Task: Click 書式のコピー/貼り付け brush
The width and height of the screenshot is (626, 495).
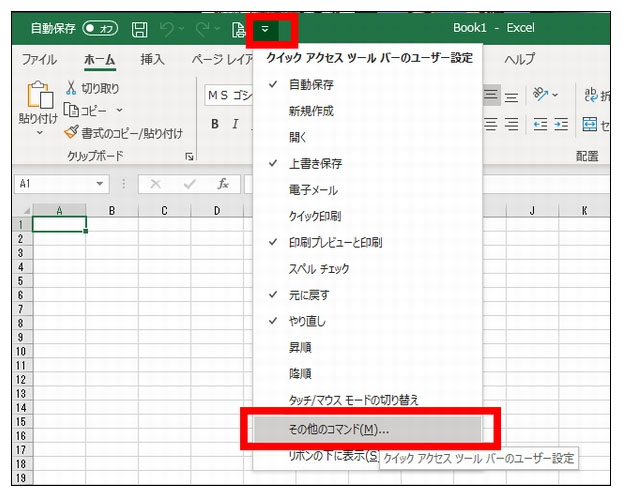Action: 123,133
